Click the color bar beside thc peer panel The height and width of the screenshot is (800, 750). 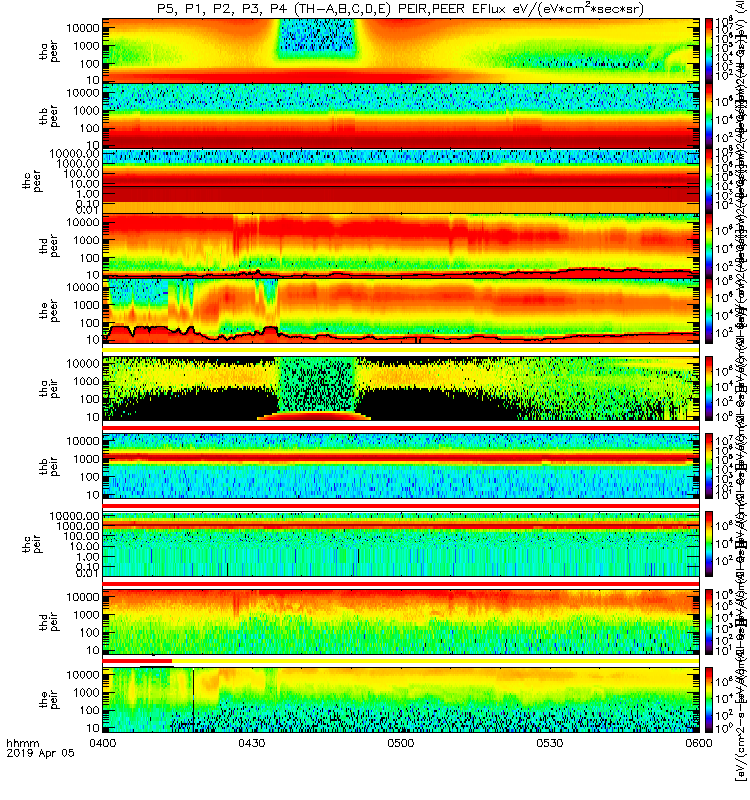(709, 181)
